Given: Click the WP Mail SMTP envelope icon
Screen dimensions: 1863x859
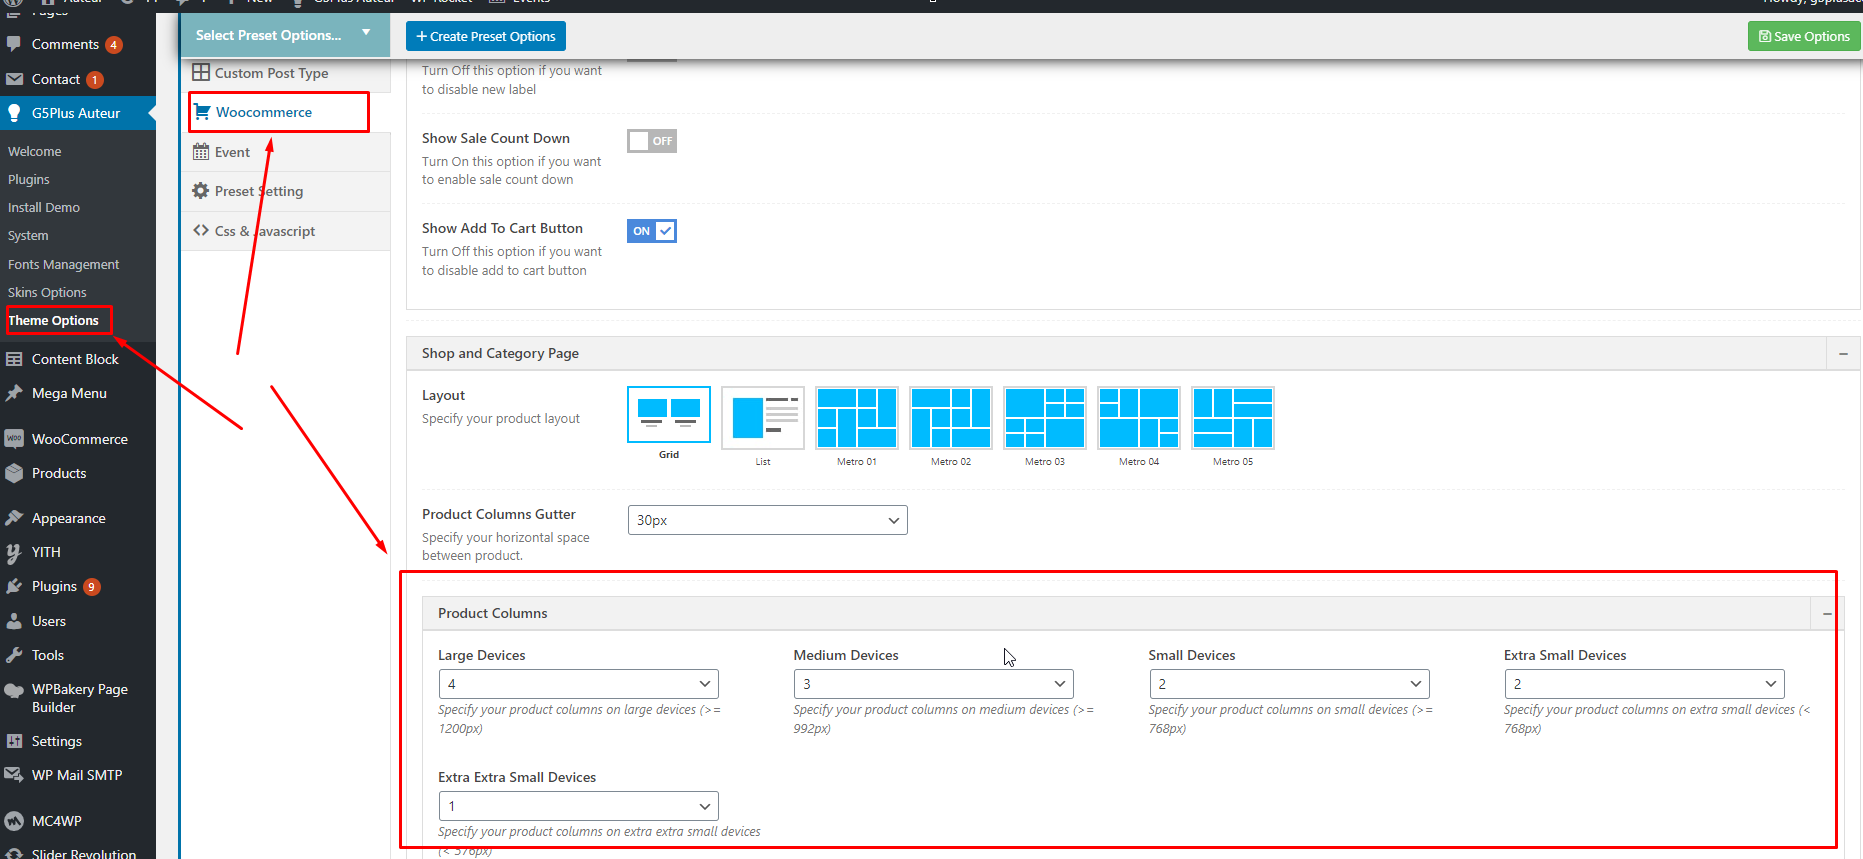Looking at the screenshot, I should click(x=14, y=775).
